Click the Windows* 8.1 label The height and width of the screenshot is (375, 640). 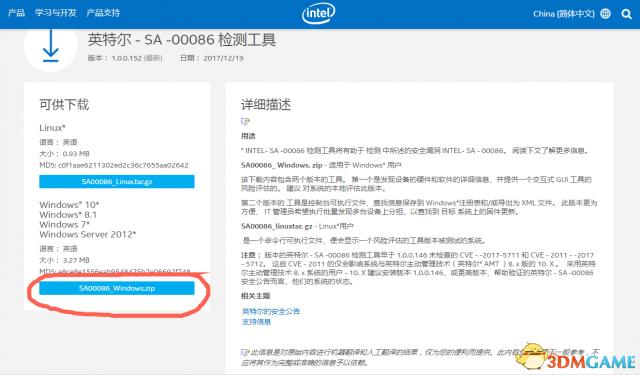pyautogui.click(x=68, y=214)
